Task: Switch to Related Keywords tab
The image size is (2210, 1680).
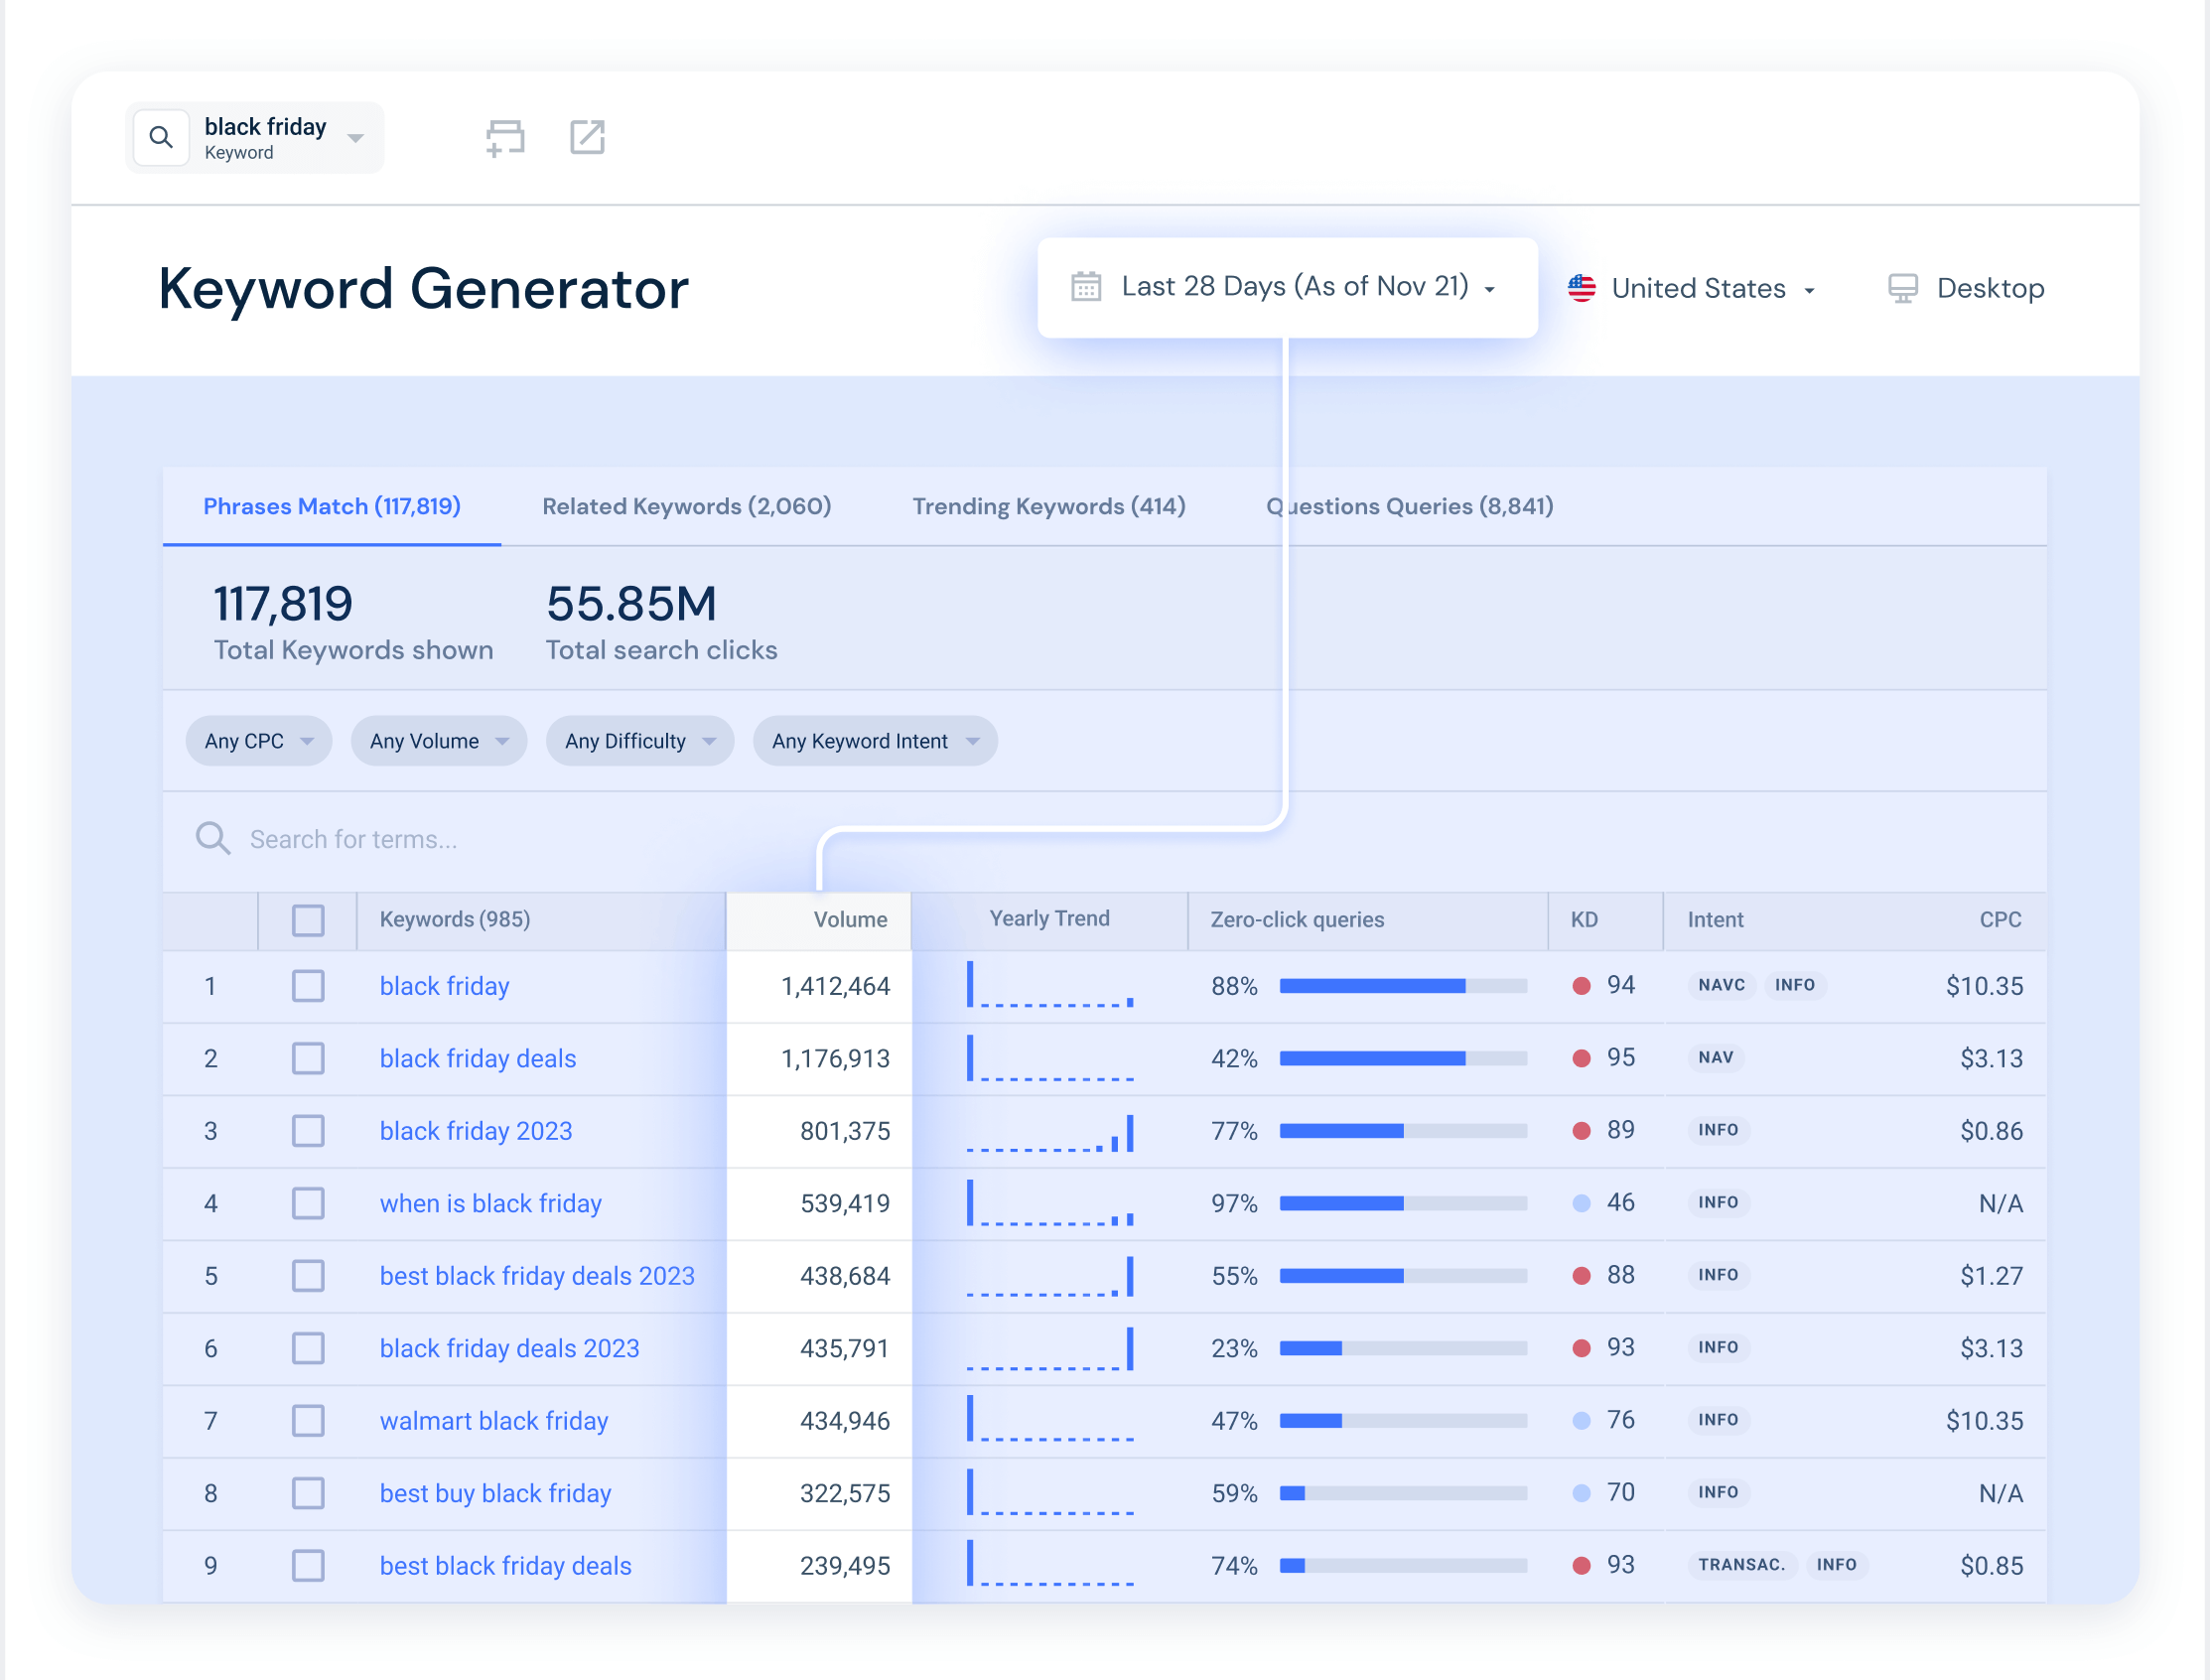Action: [x=686, y=506]
